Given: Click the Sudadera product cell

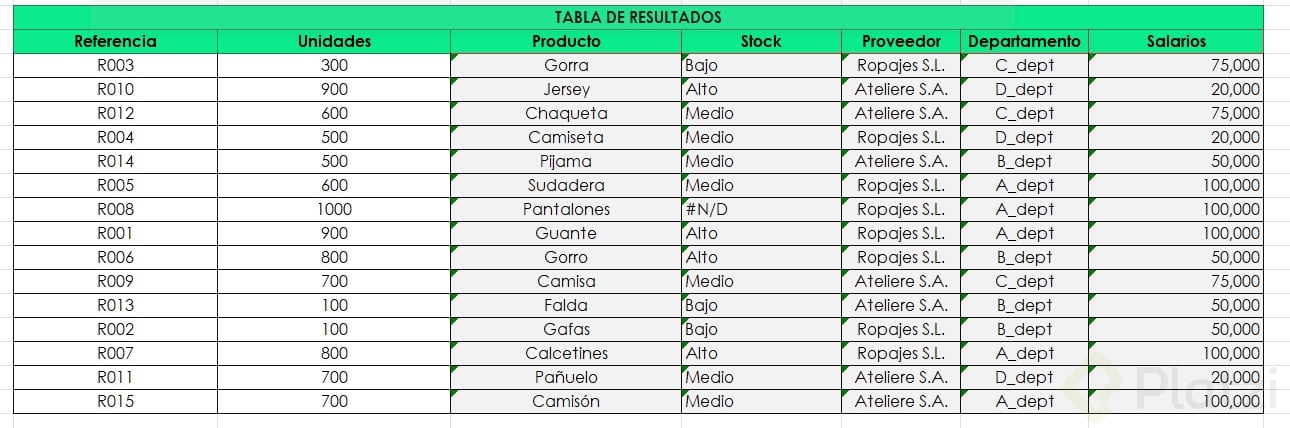Looking at the screenshot, I should (566, 186).
